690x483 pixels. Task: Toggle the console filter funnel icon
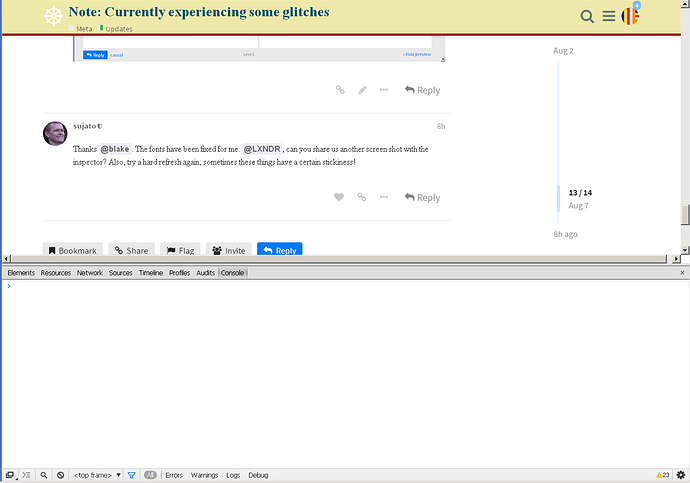click(131, 475)
